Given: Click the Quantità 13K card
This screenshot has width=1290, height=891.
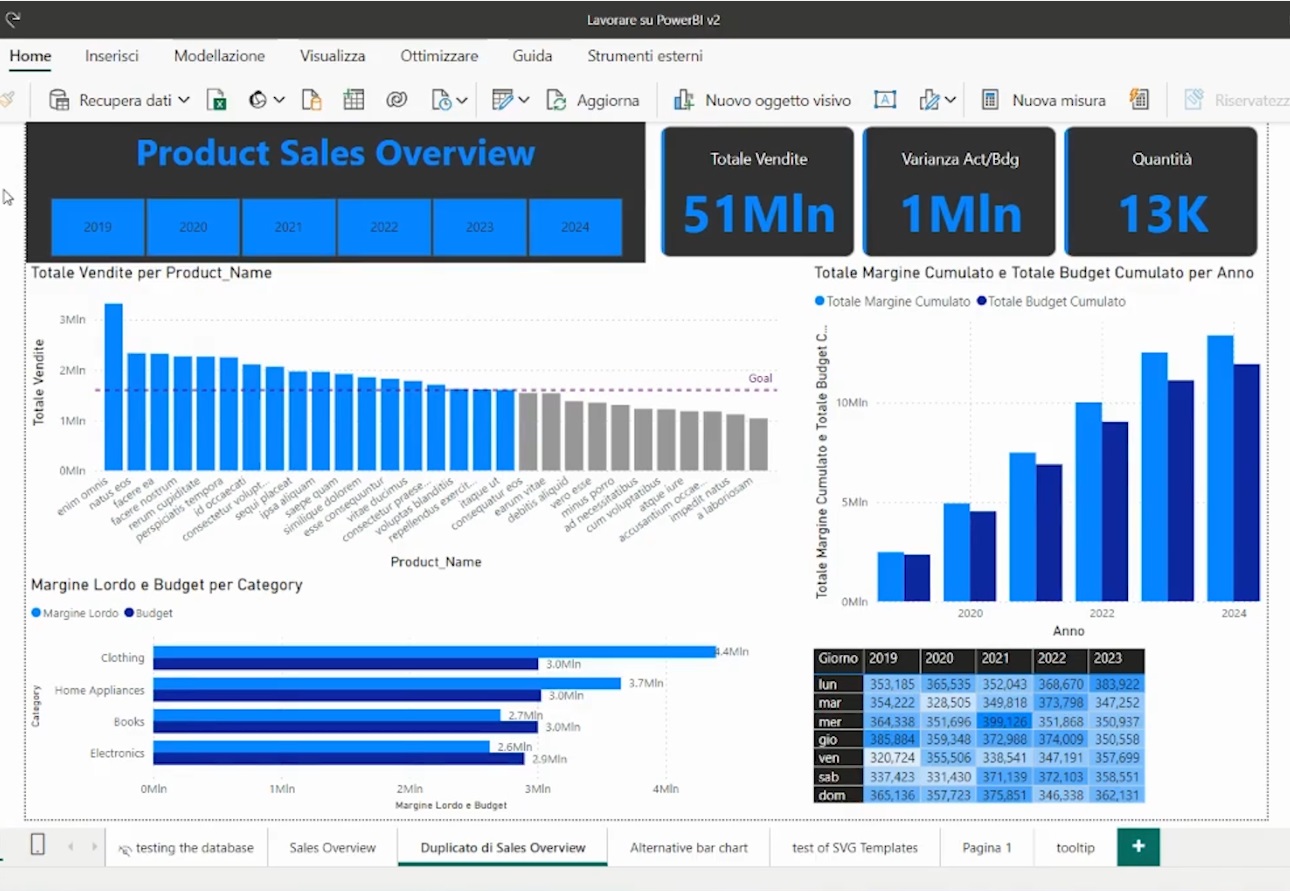Looking at the screenshot, I should point(1162,191).
